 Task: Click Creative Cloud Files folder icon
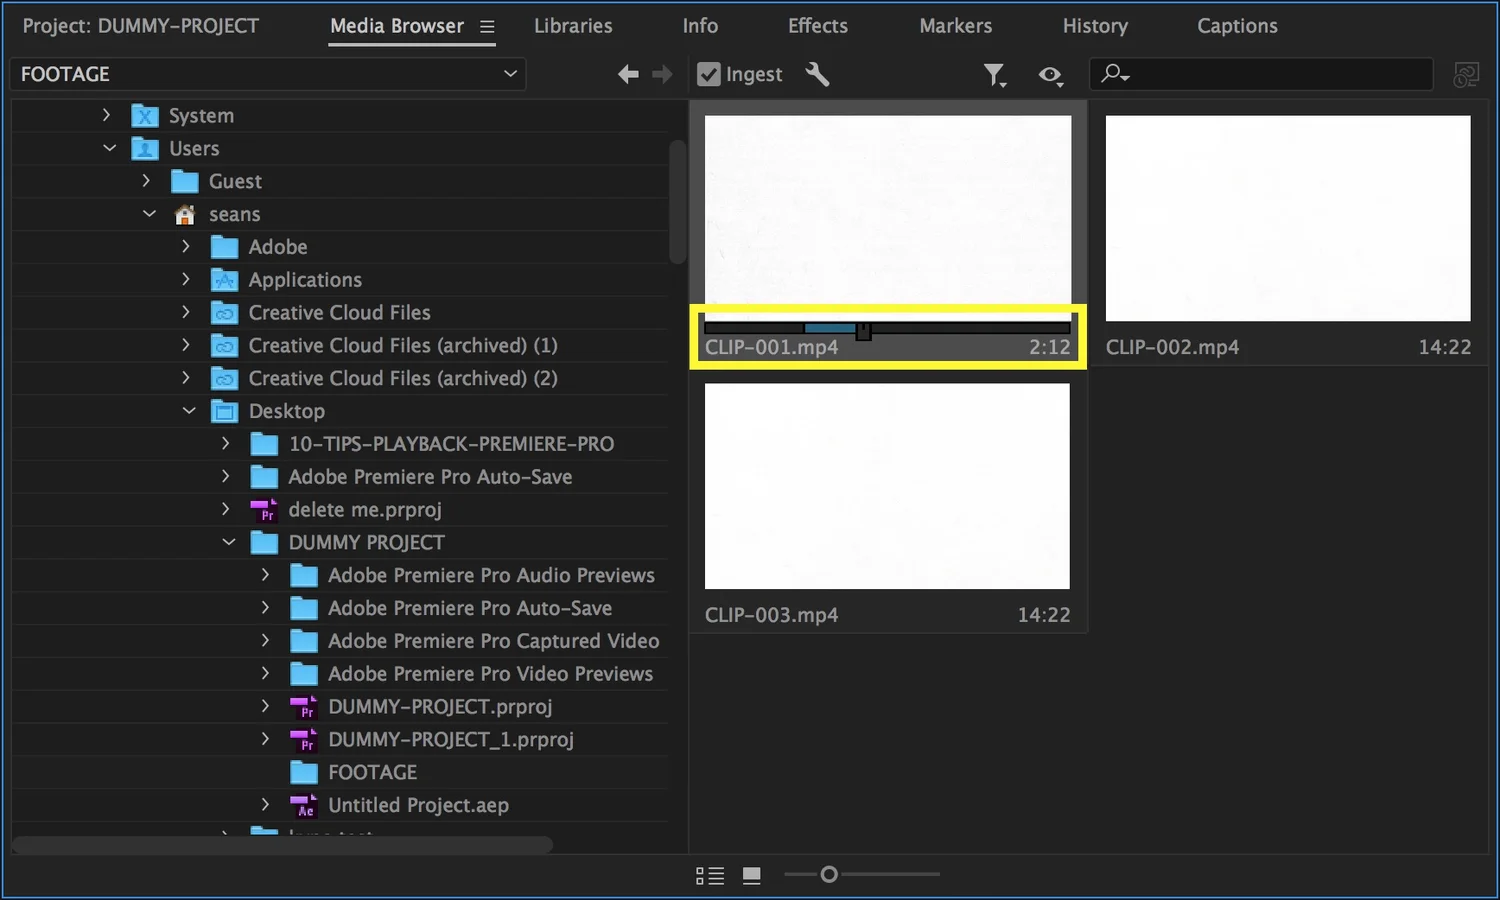click(x=225, y=313)
